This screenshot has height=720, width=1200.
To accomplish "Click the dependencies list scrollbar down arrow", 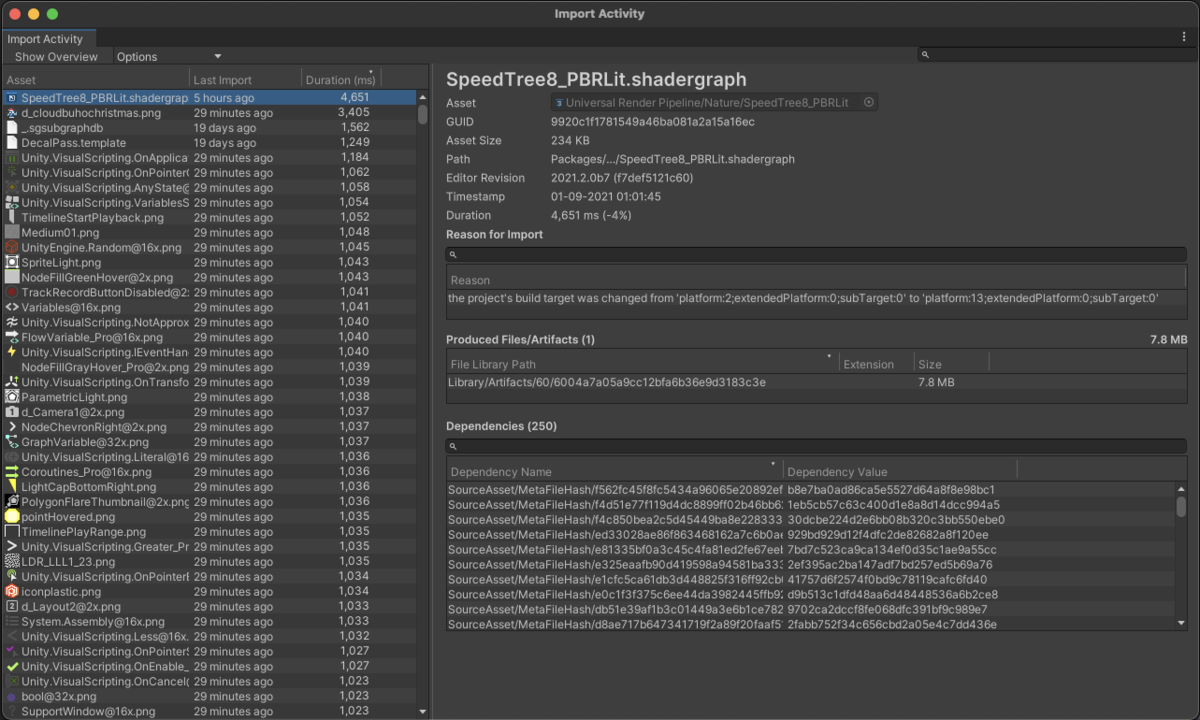I will [1181, 622].
